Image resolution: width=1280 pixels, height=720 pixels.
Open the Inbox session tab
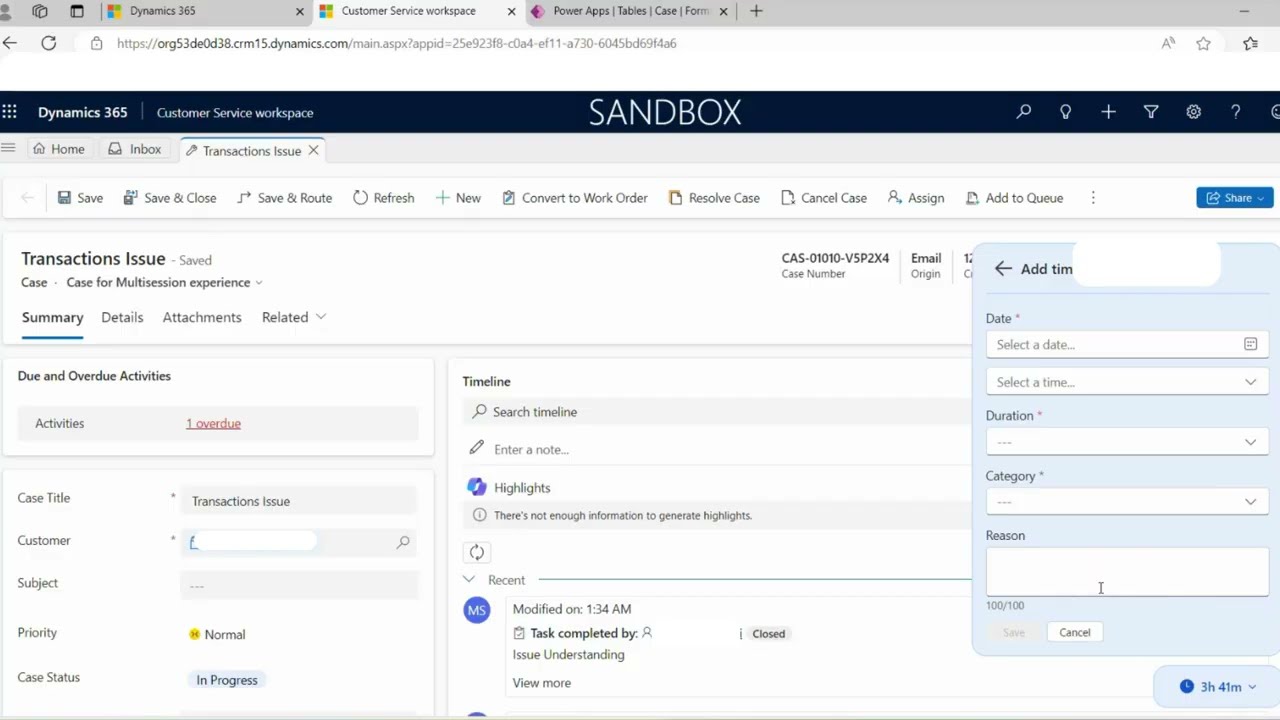134,149
